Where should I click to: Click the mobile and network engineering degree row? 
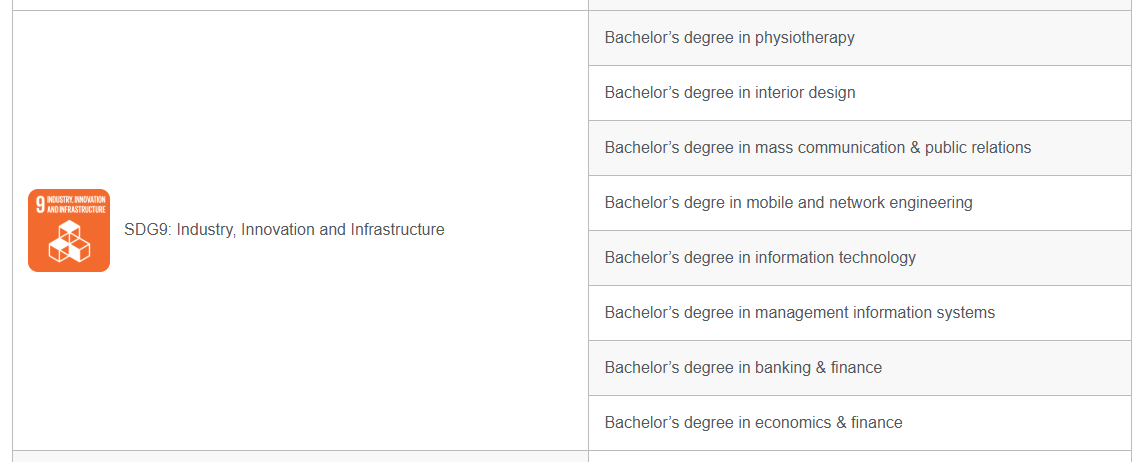(x=788, y=203)
